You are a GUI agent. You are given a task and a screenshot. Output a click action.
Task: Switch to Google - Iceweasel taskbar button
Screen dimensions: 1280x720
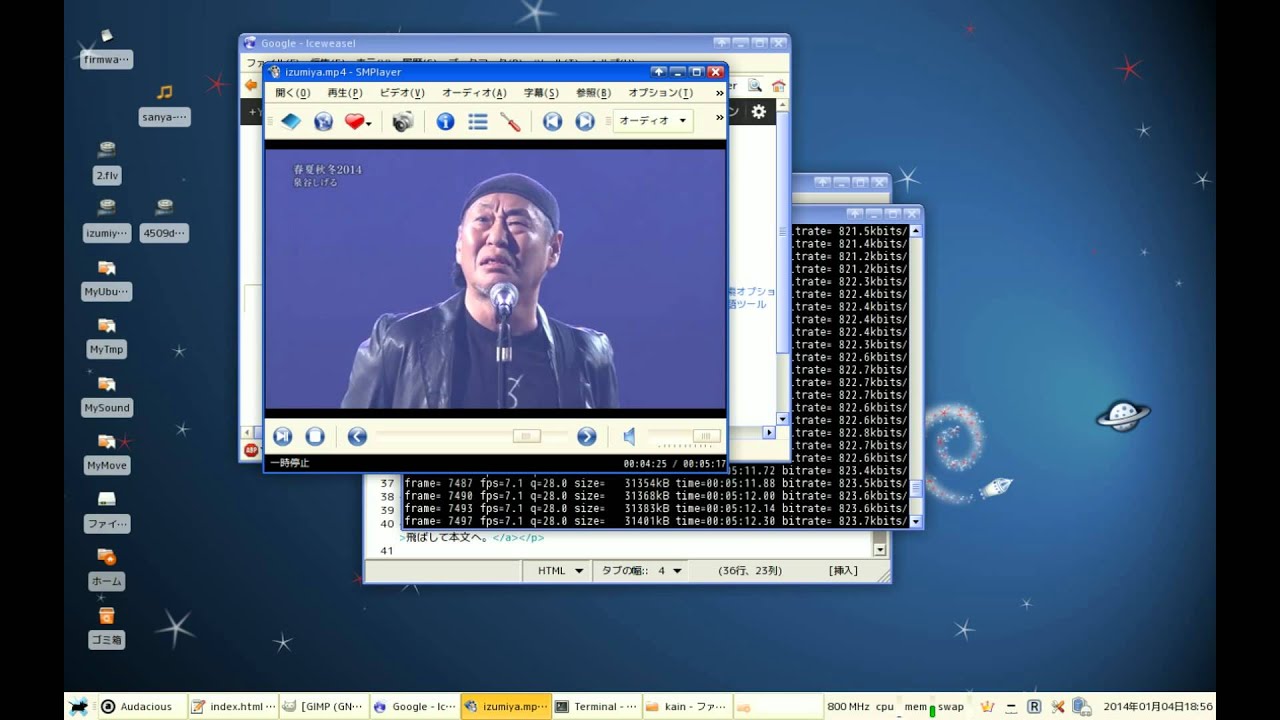(x=414, y=706)
